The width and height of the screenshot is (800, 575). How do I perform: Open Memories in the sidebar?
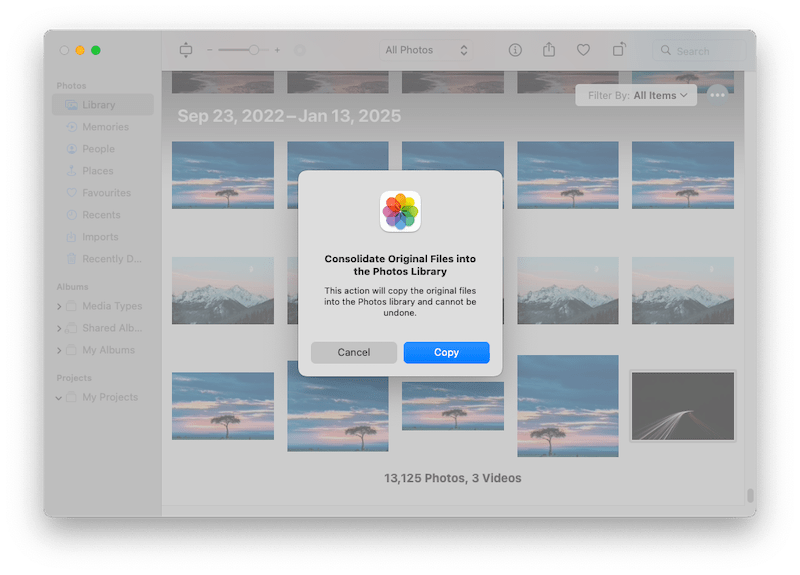click(104, 127)
